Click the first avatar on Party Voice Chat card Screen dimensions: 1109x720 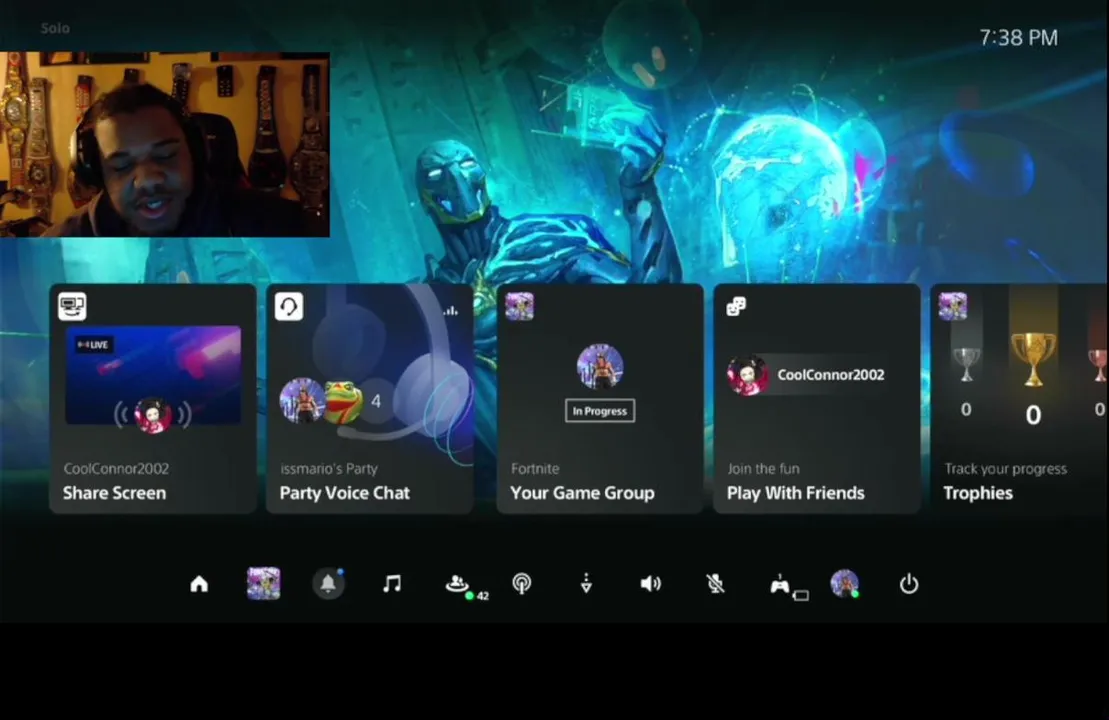click(302, 400)
